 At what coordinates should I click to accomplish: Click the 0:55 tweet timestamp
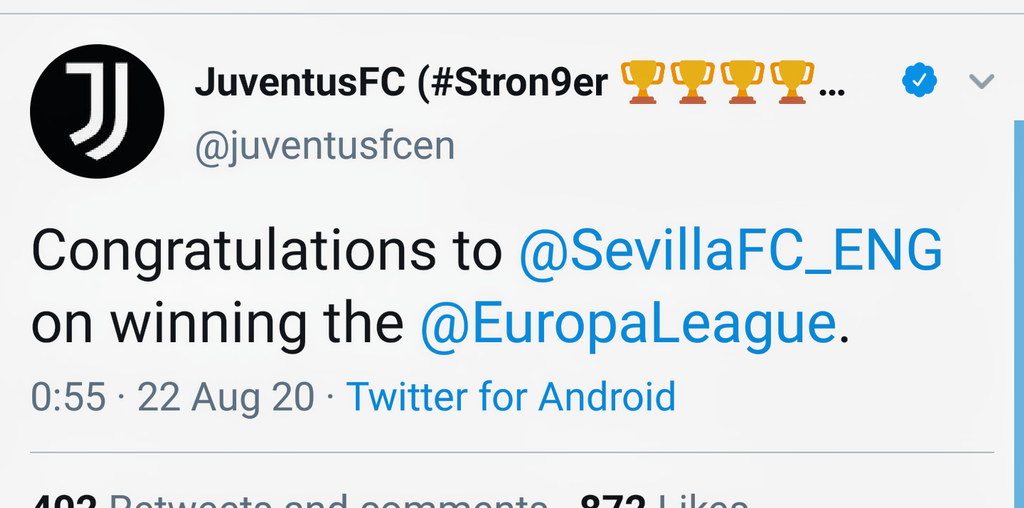(x=68, y=397)
